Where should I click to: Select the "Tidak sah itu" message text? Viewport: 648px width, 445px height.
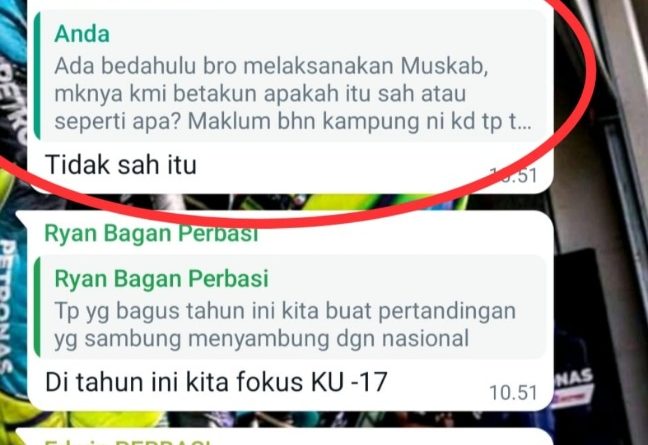click(121, 164)
